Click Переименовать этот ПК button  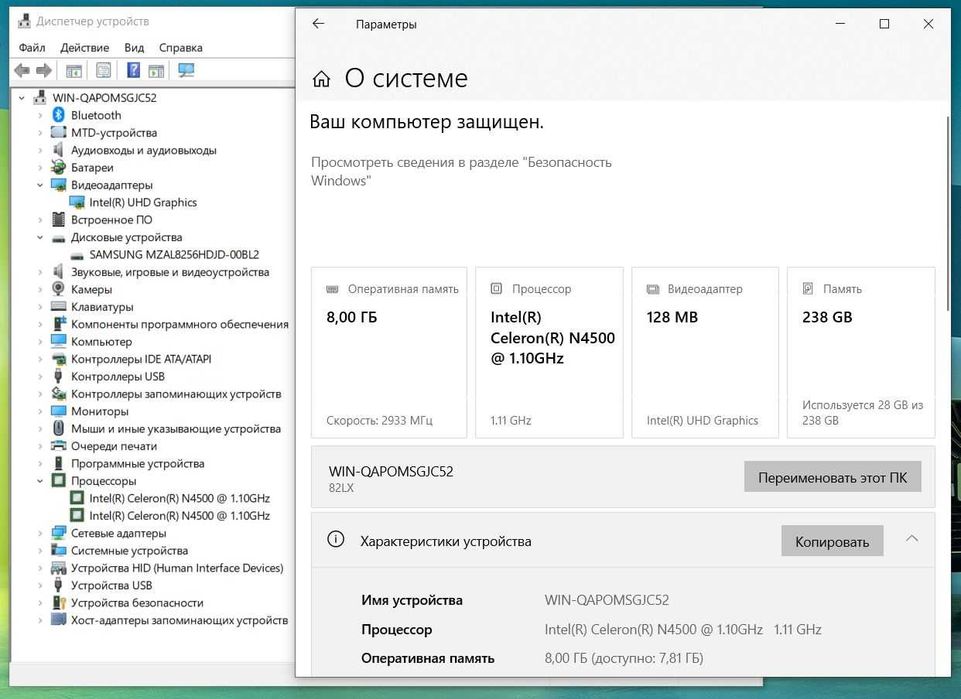[832, 477]
